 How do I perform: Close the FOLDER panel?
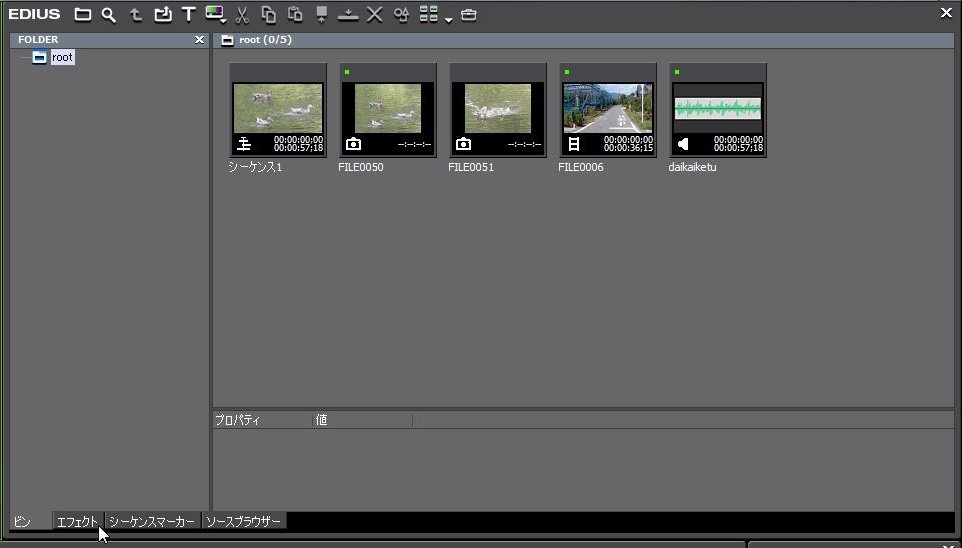(x=199, y=40)
